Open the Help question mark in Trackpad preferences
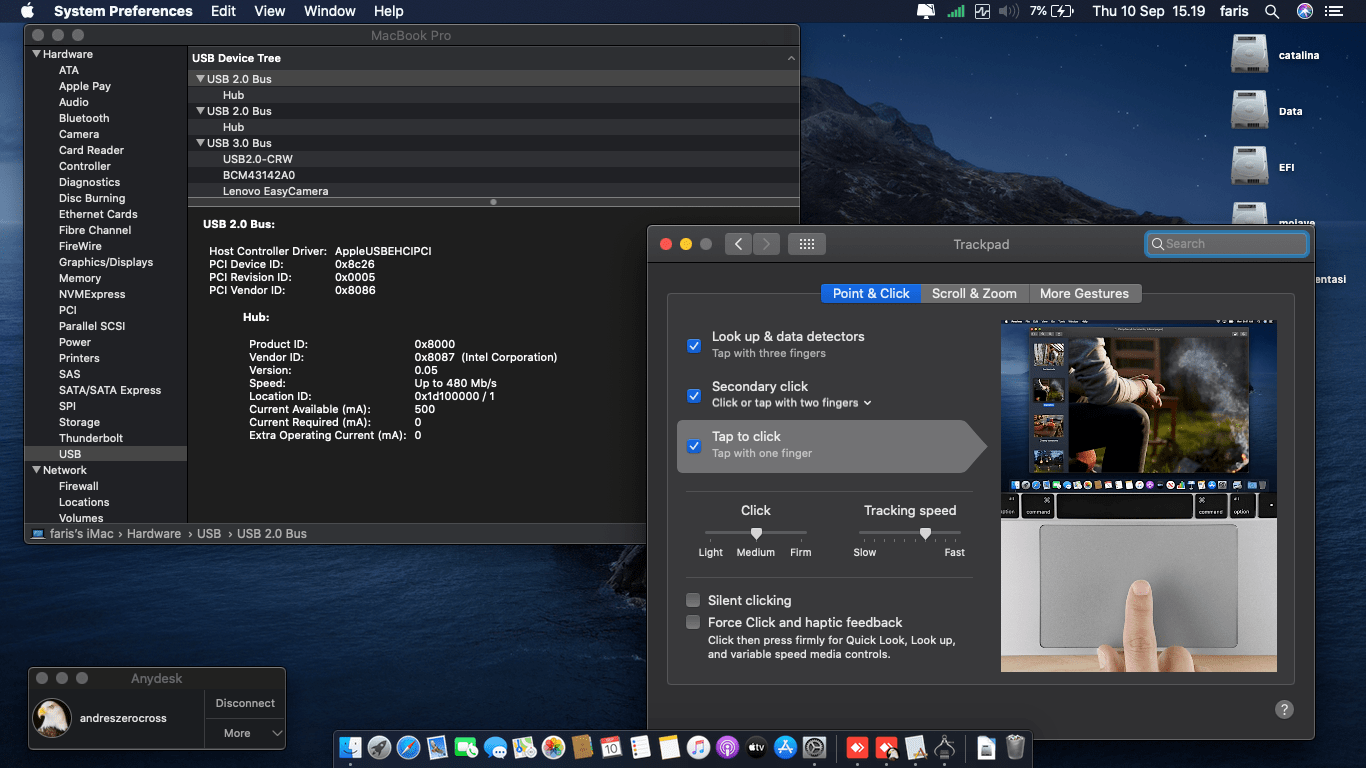Viewport: 1366px width, 768px height. pyautogui.click(x=1284, y=709)
